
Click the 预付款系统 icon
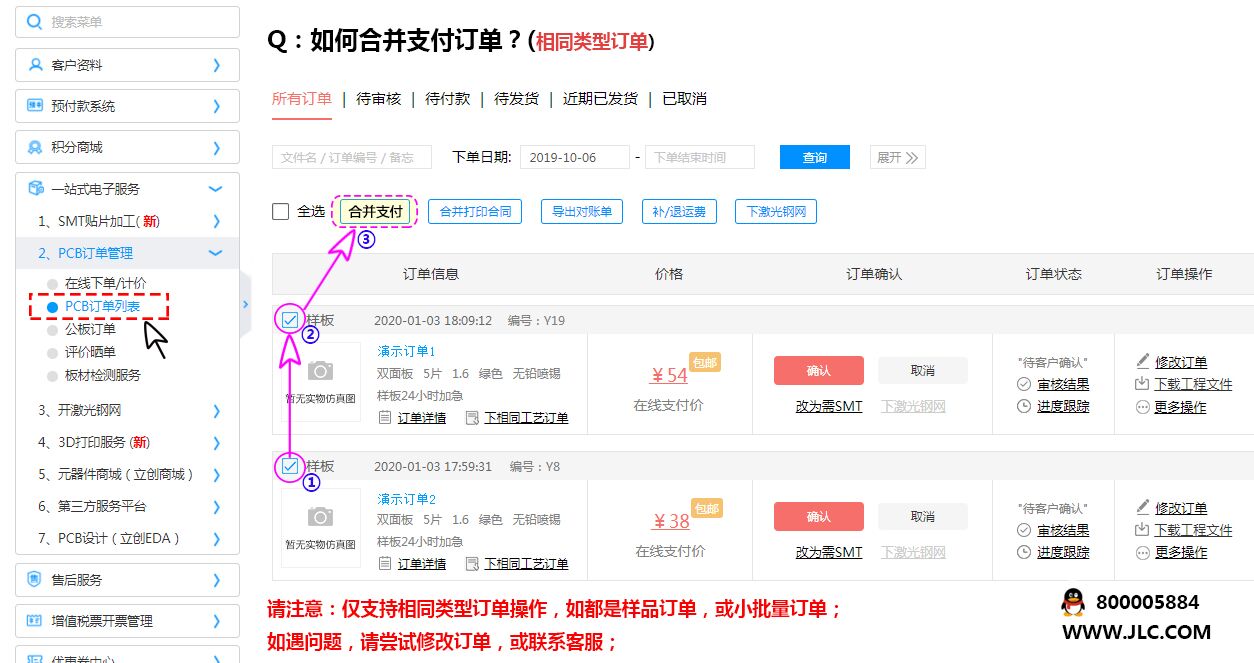pos(35,106)
